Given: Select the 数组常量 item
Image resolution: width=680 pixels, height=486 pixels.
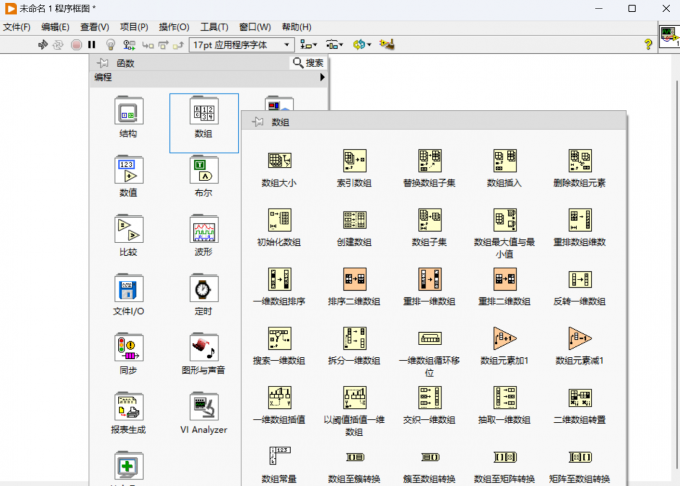Looking at the screenshot, I should tap(279, 456).
